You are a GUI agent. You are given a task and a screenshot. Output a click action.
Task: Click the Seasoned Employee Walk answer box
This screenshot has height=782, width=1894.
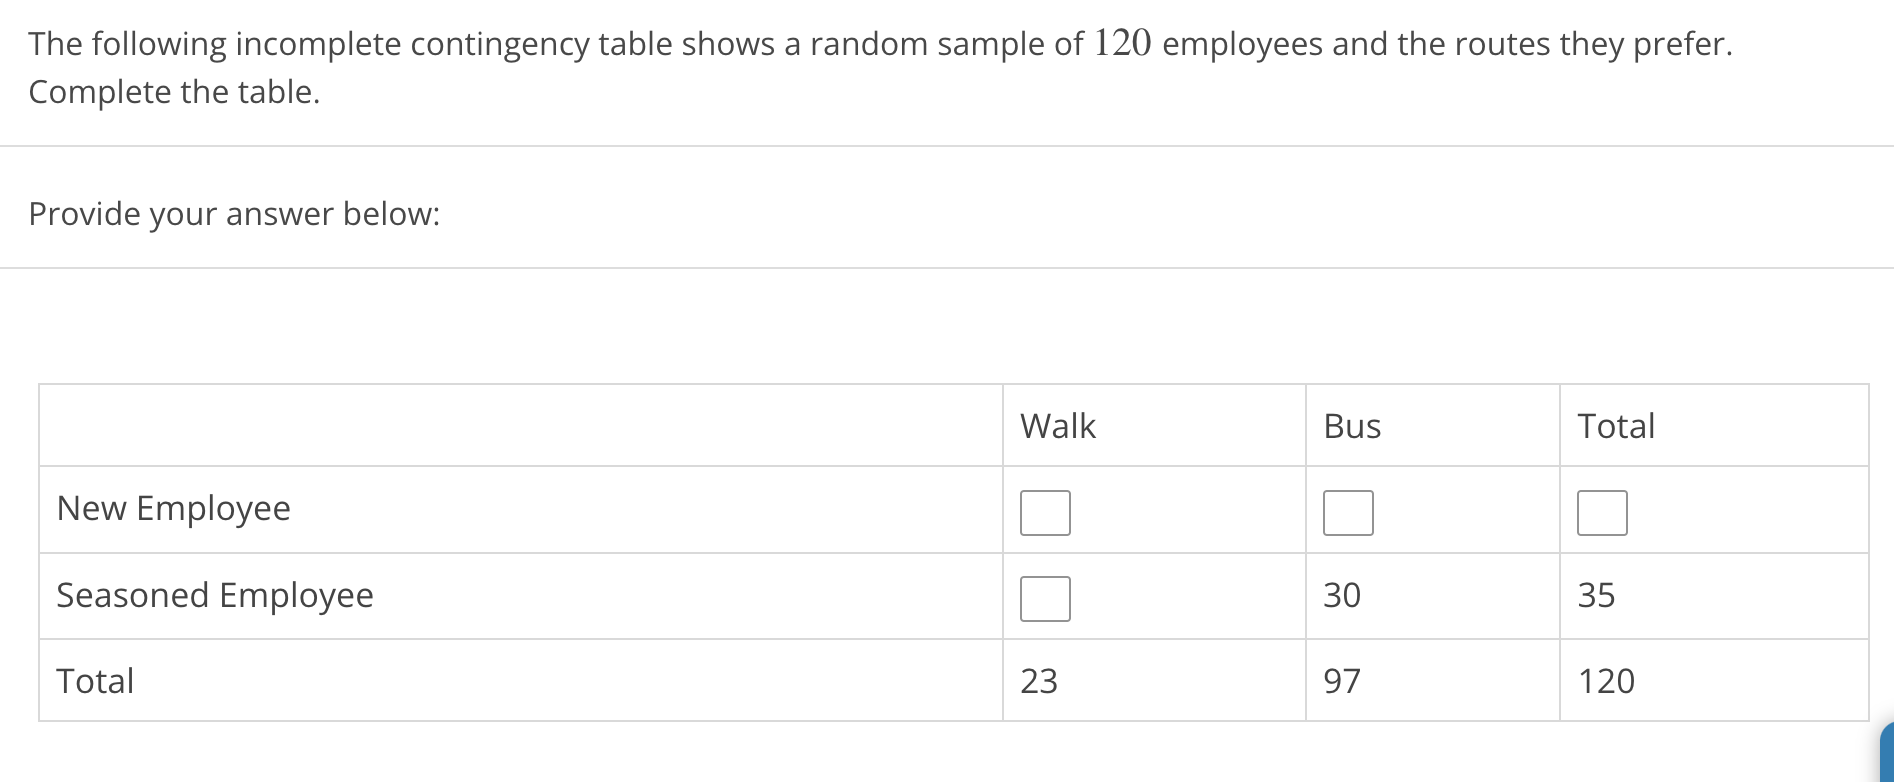(1044, 598)
